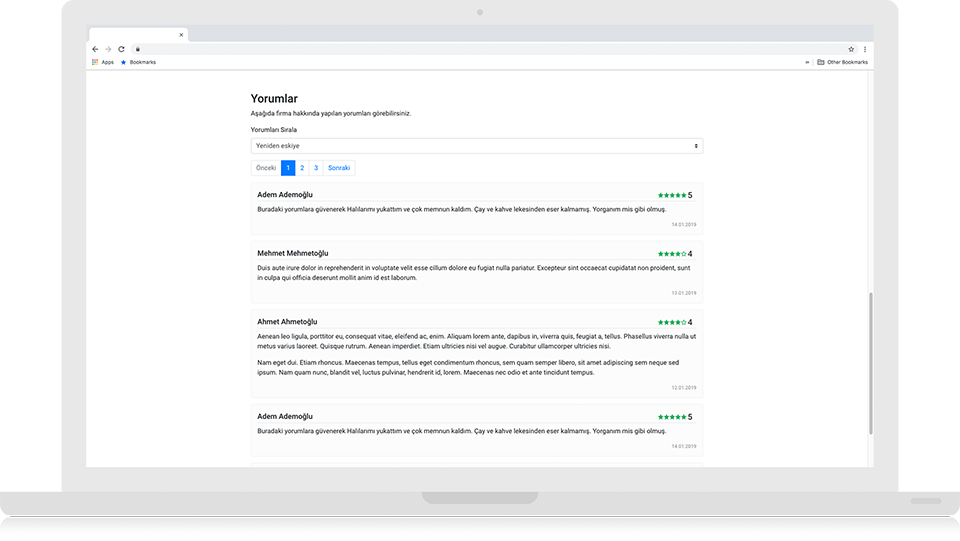Click the Yorumlar heading
Viewport: 960px width, 541px height.
click(x=274, y=99)
